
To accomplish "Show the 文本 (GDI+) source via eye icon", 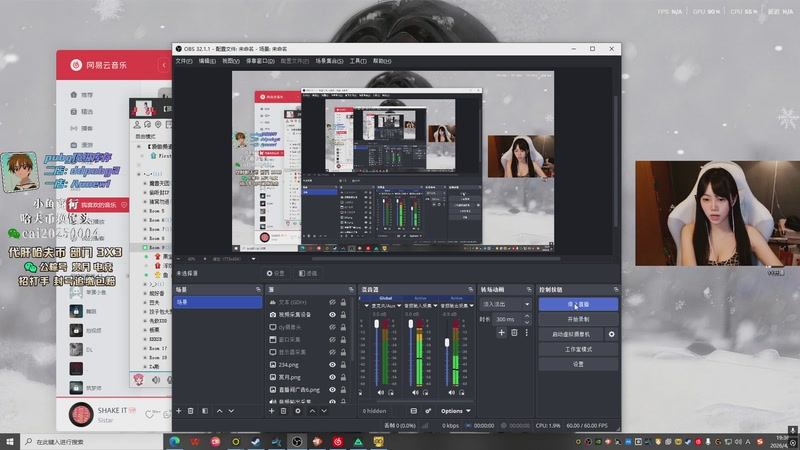I will tap(332, 302).
